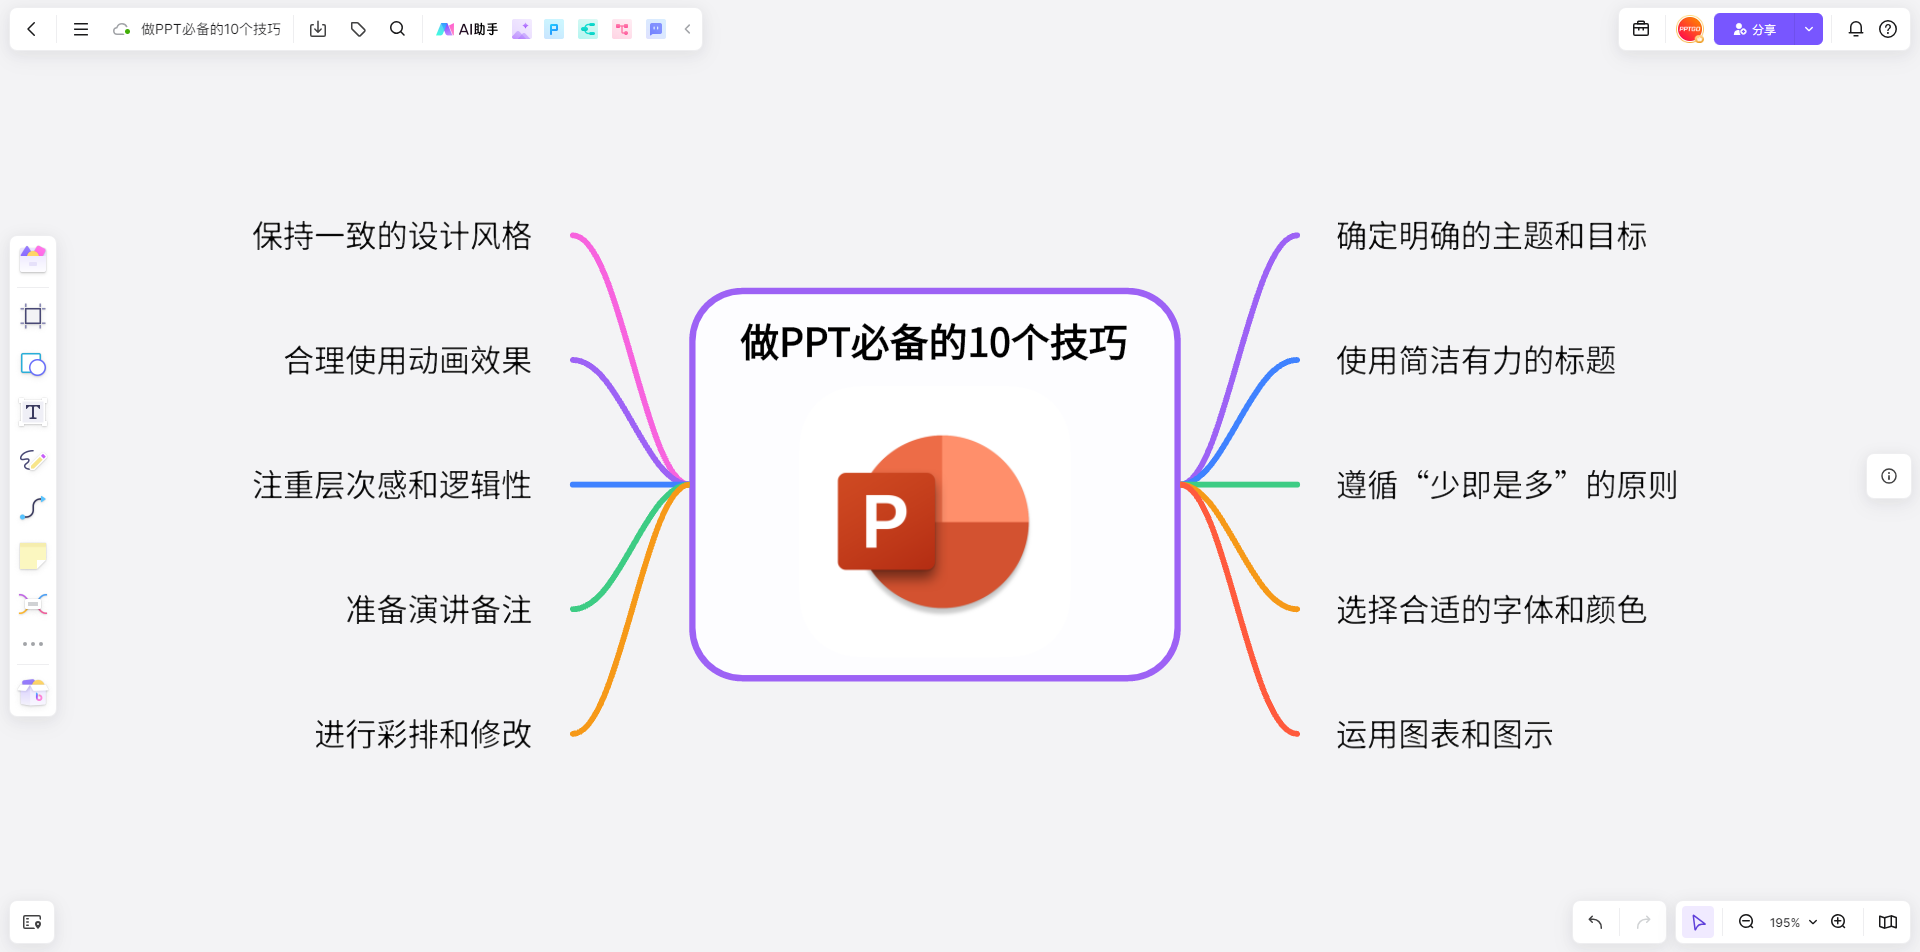Open the templates library tool

tap(33, 259)
